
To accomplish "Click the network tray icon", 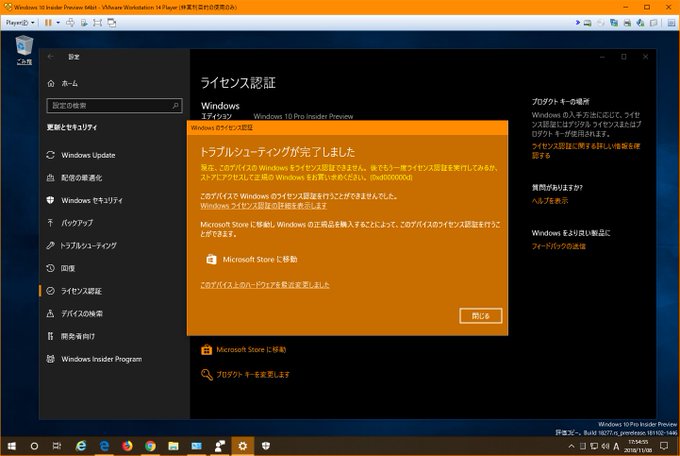I will click(x=594, y=446).
